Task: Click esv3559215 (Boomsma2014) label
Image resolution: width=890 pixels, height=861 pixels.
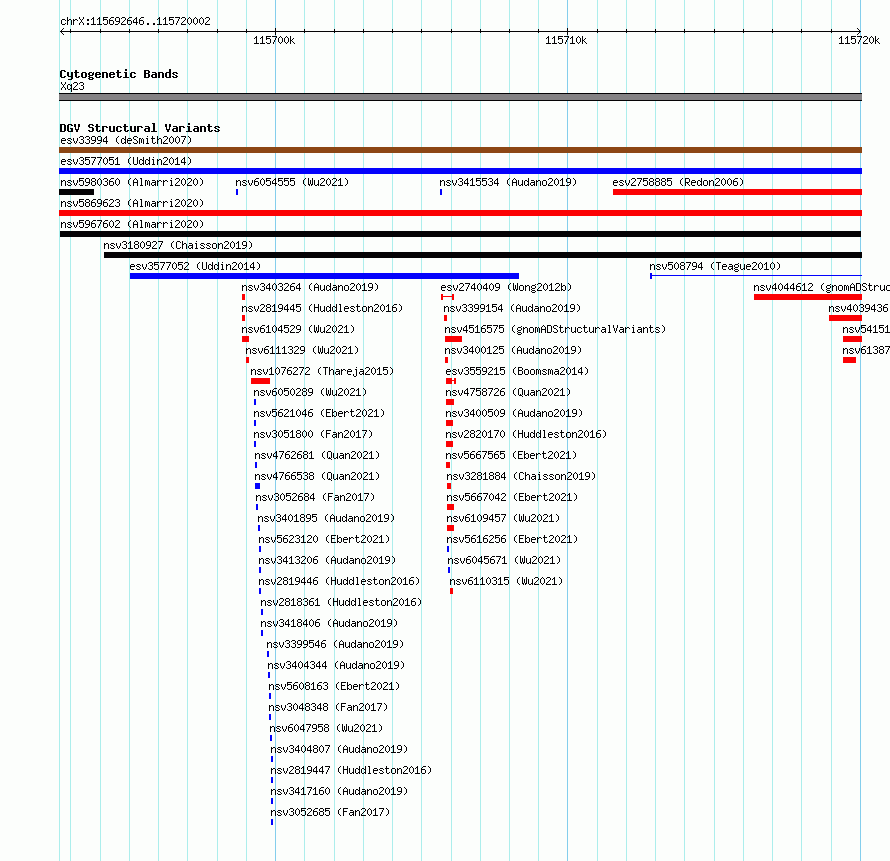Action: pos(517,371)
